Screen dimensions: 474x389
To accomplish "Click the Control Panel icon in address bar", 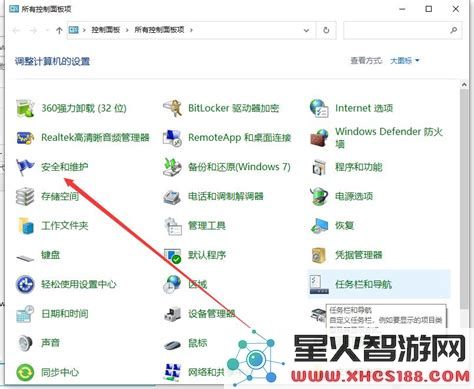I will point(74,30).
